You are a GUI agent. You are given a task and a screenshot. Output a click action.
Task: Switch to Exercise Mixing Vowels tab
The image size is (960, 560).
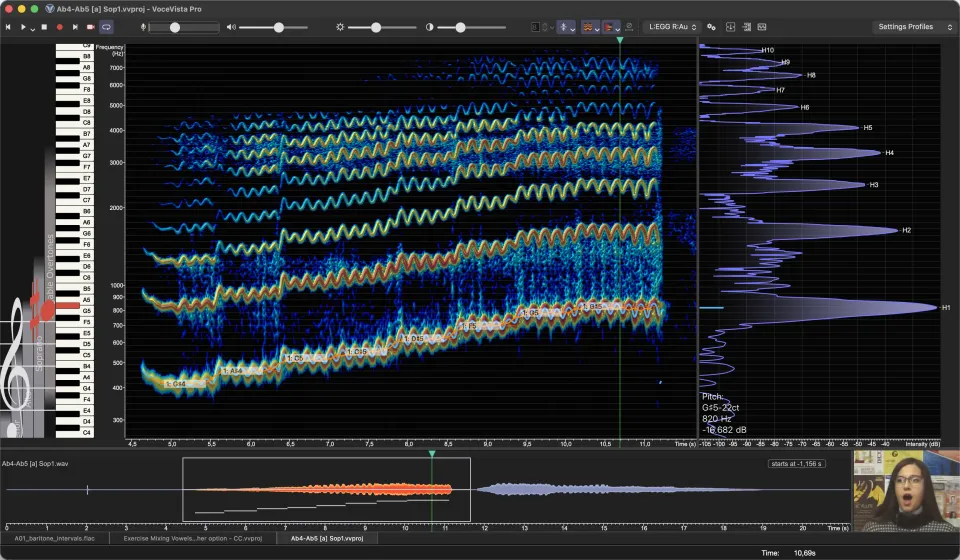[x=192, y=539]
